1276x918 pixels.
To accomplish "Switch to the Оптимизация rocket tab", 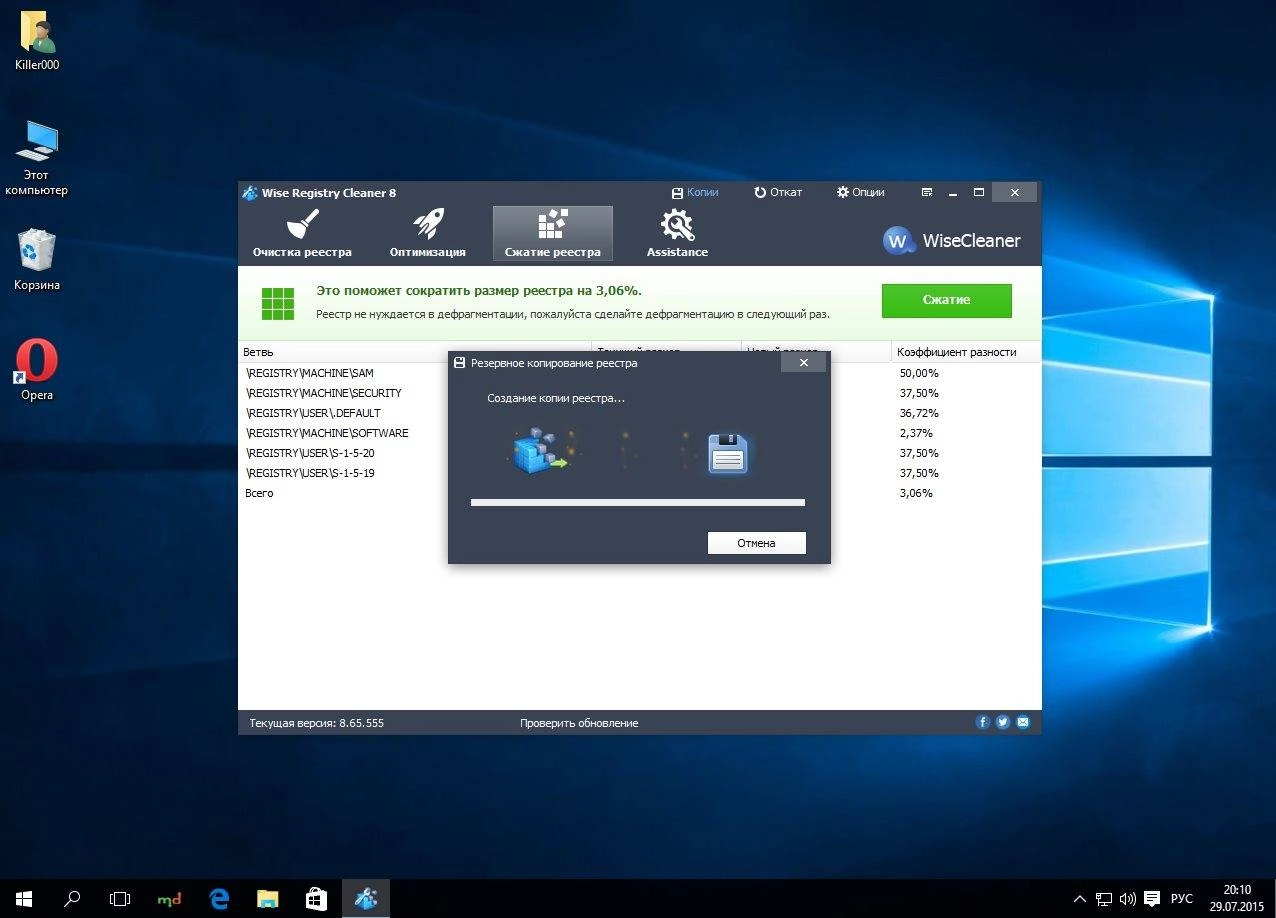I will click(428, 234).
